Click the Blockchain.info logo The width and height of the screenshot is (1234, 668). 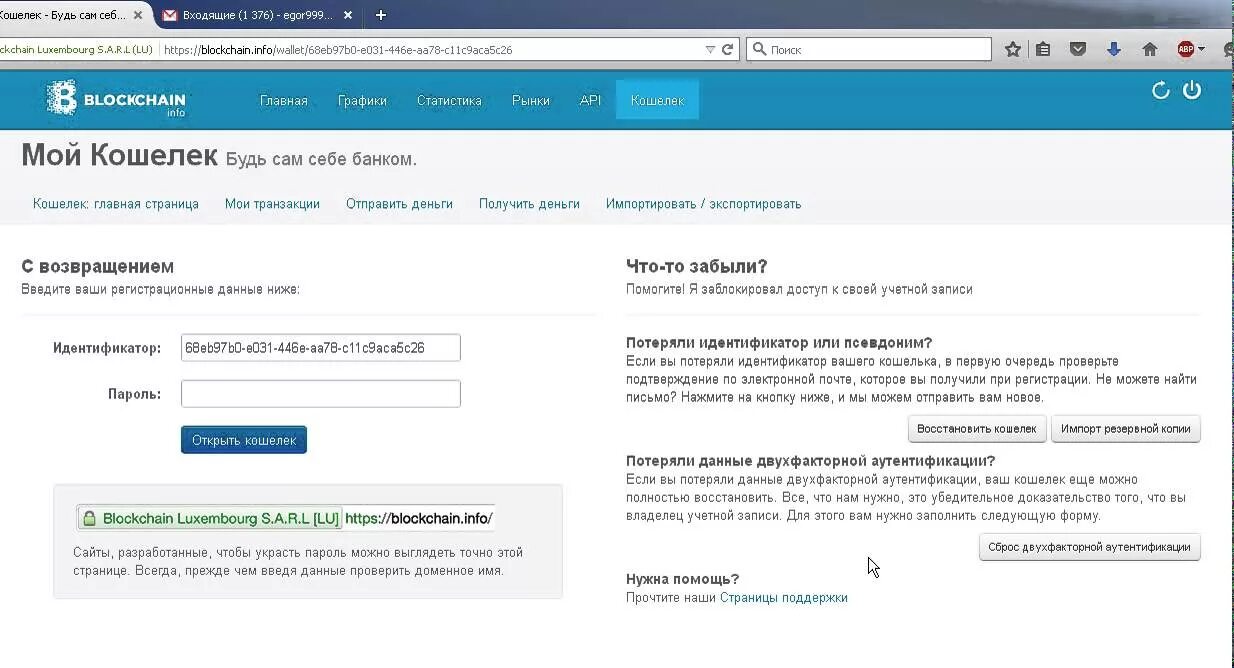[x=116, y=99]
